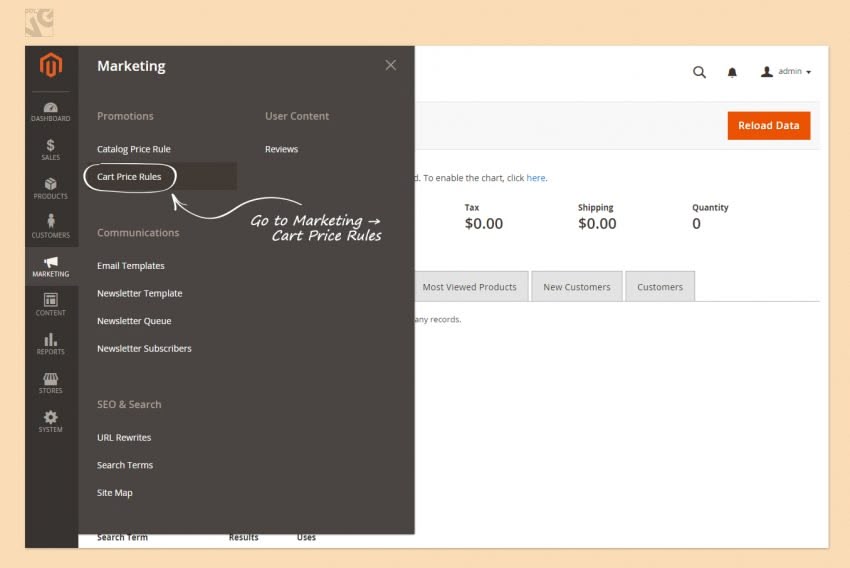Click the User Content heading
Viewport: 850px width, 568px height.
click(297, 116)
